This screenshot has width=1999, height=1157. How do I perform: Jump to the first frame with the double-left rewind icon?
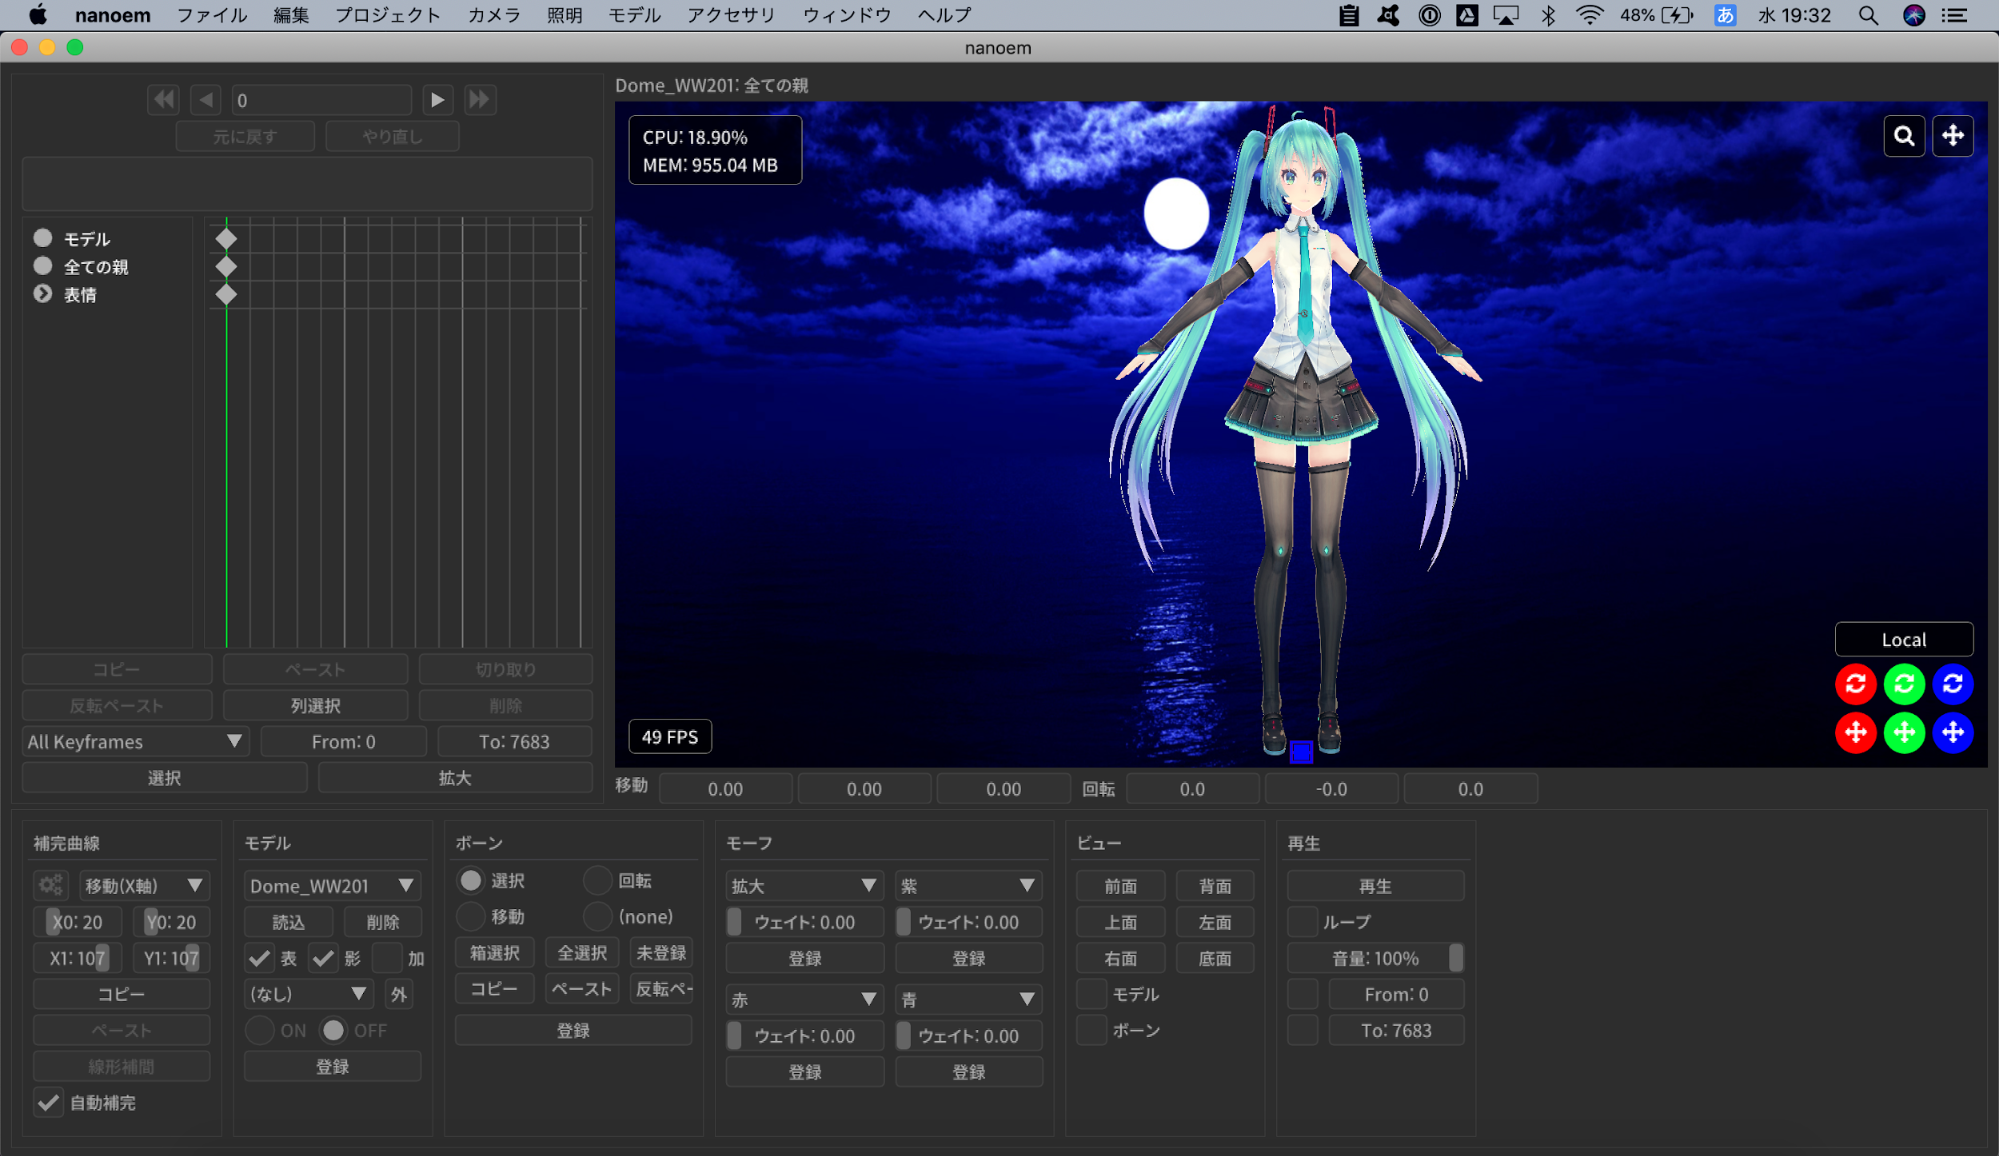coord(163,100)
